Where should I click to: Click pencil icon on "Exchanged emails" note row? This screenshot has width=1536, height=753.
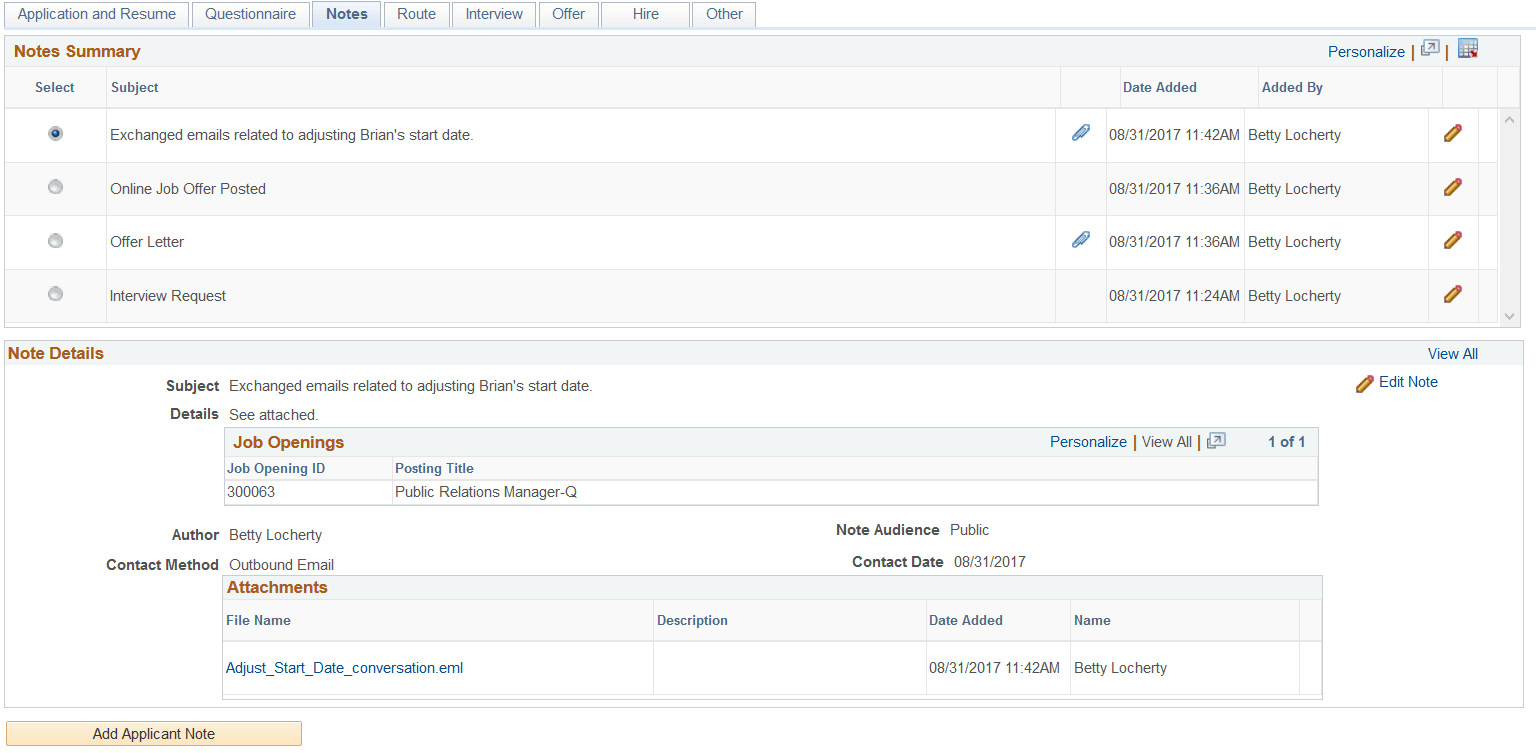point(1452,133)
